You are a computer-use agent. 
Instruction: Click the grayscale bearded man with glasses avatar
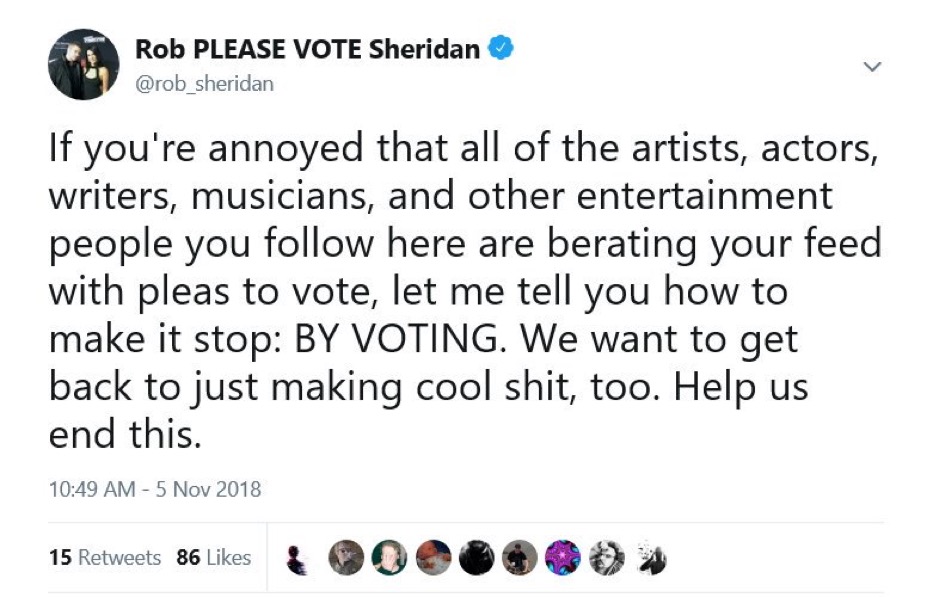pyautogui.click(x=606, y=558)
